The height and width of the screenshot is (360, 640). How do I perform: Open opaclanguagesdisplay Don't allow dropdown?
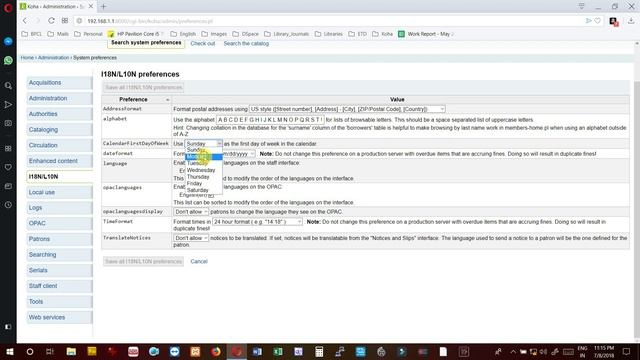tap(191, 212)
